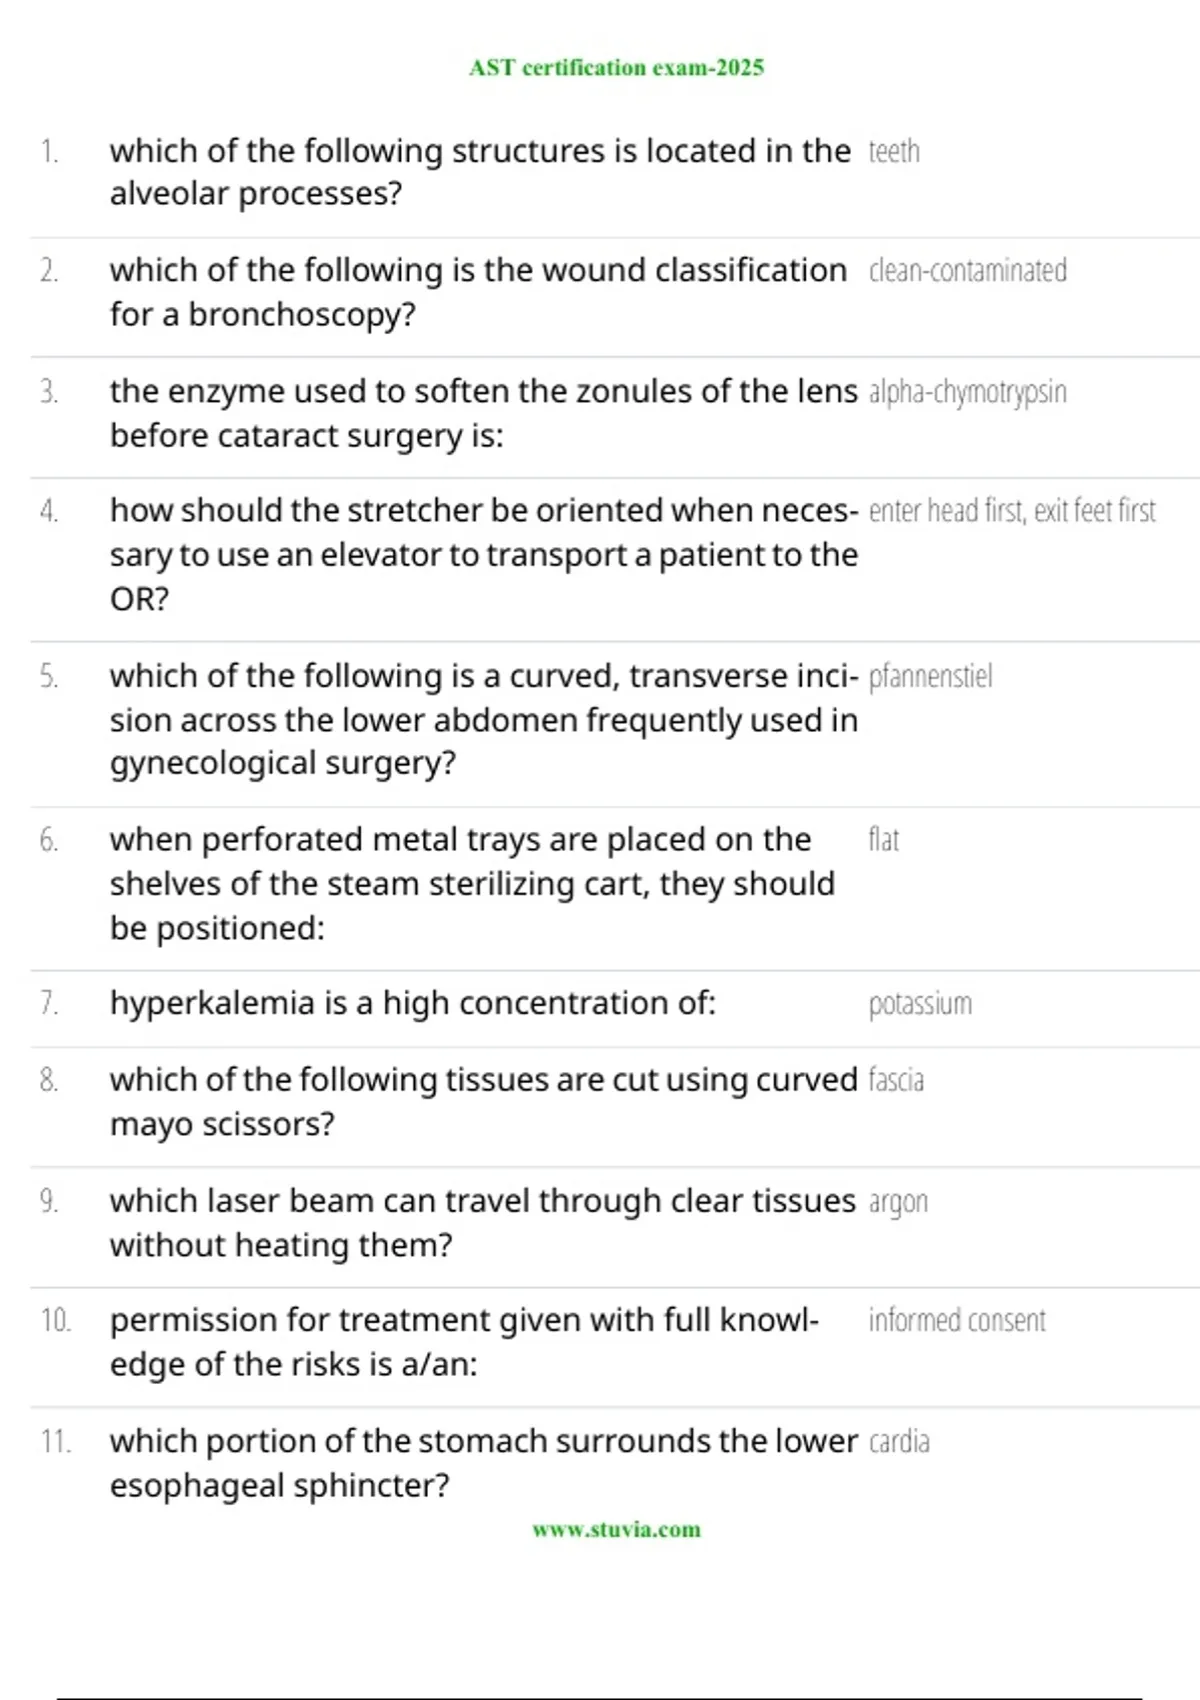Click "enter head first, exit feet first" answer

(x=1012, y=511)
